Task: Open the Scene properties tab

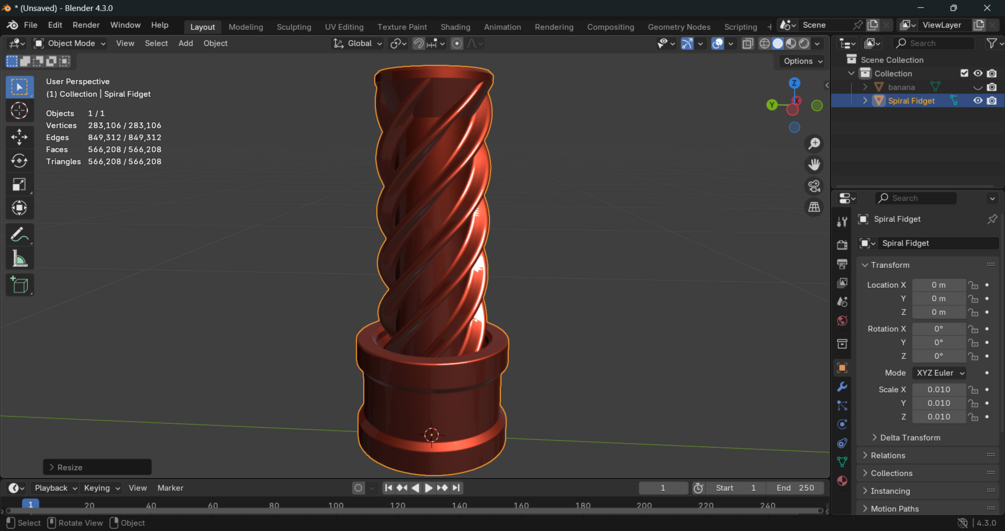Action: pyautogui.click(x=842, y=301)
